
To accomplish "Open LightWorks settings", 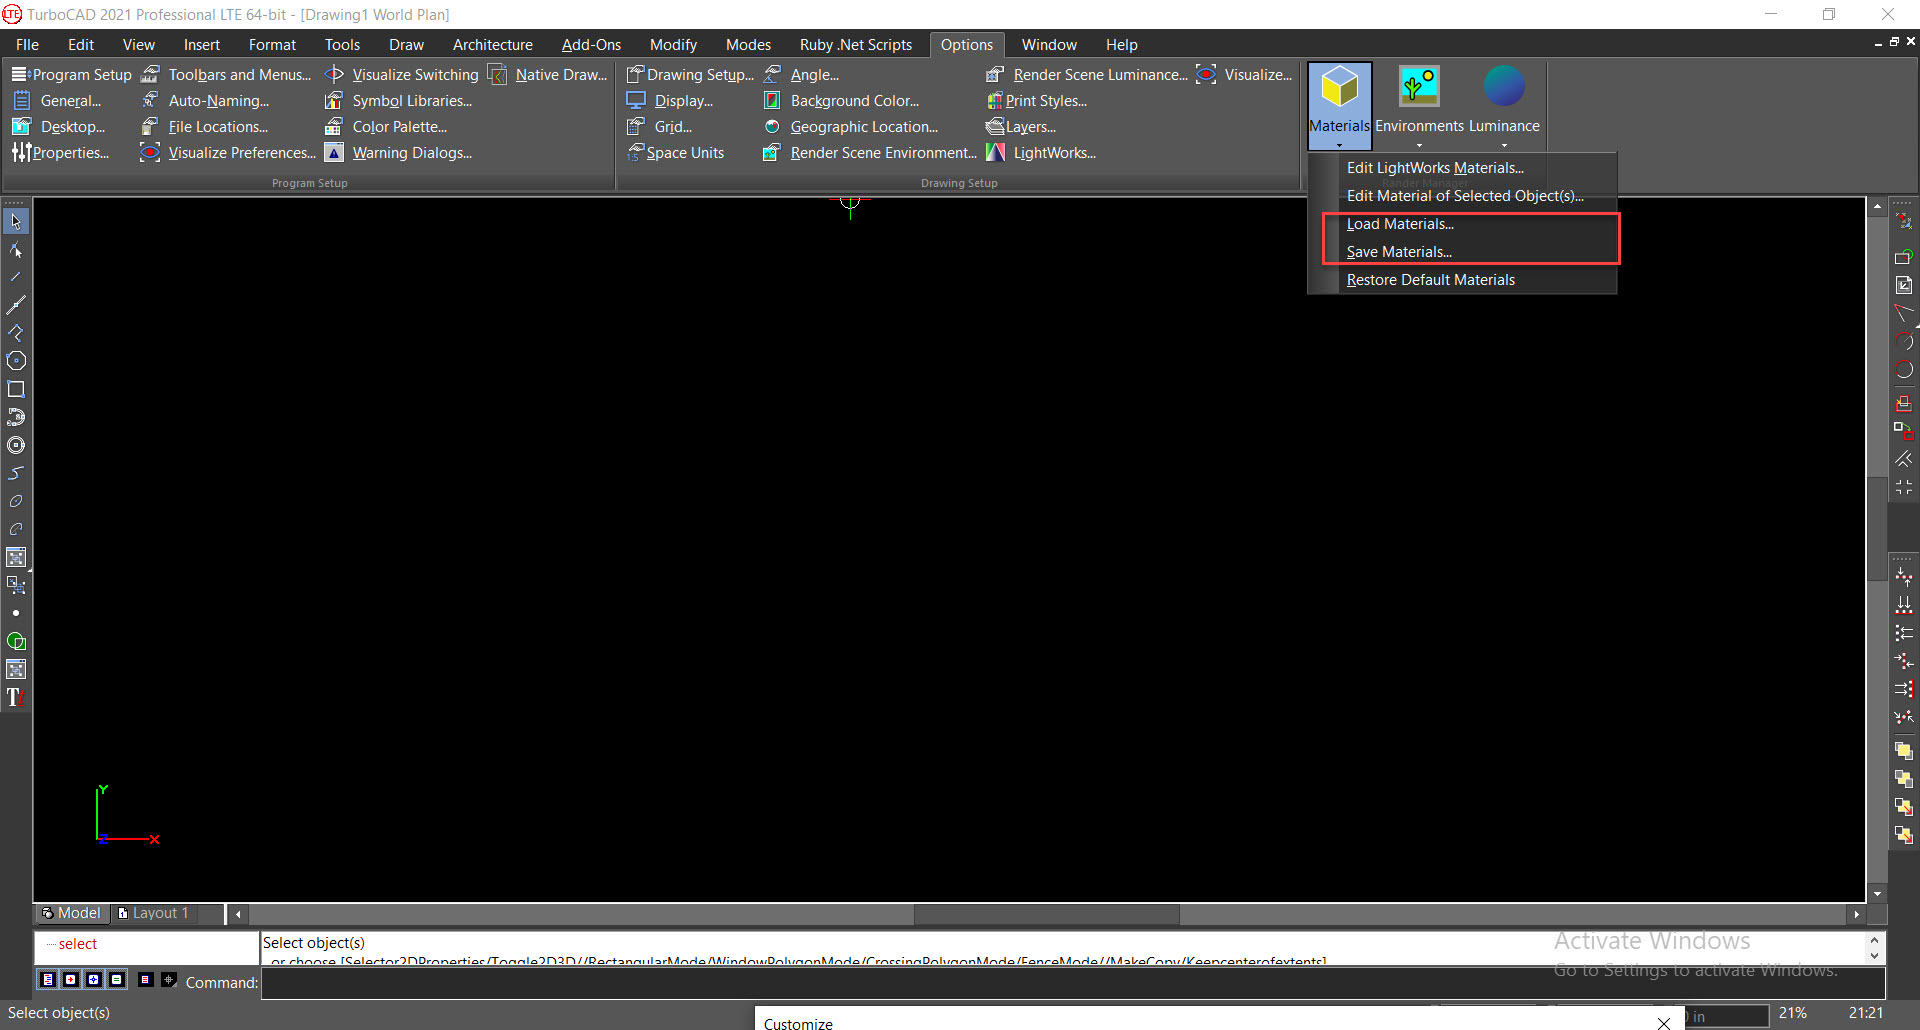I will 1041,153.
